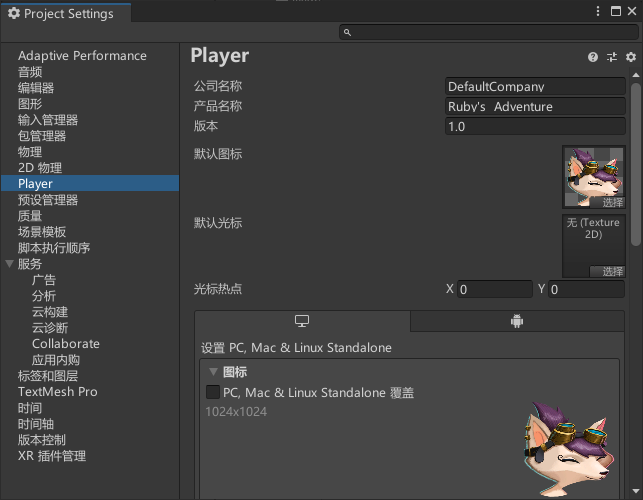Open the Player settings help icon
The image size is (643, 500).
(593, 57)
